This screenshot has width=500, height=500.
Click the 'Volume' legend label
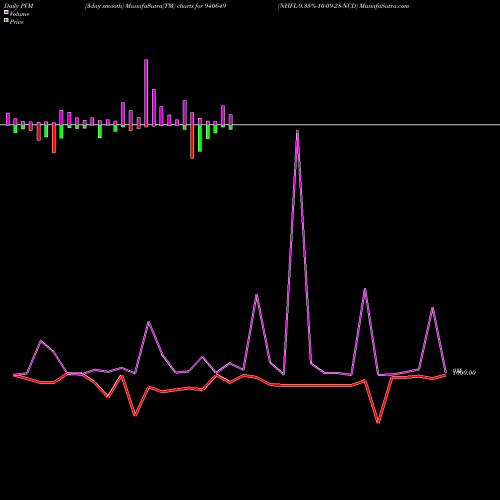19,14
